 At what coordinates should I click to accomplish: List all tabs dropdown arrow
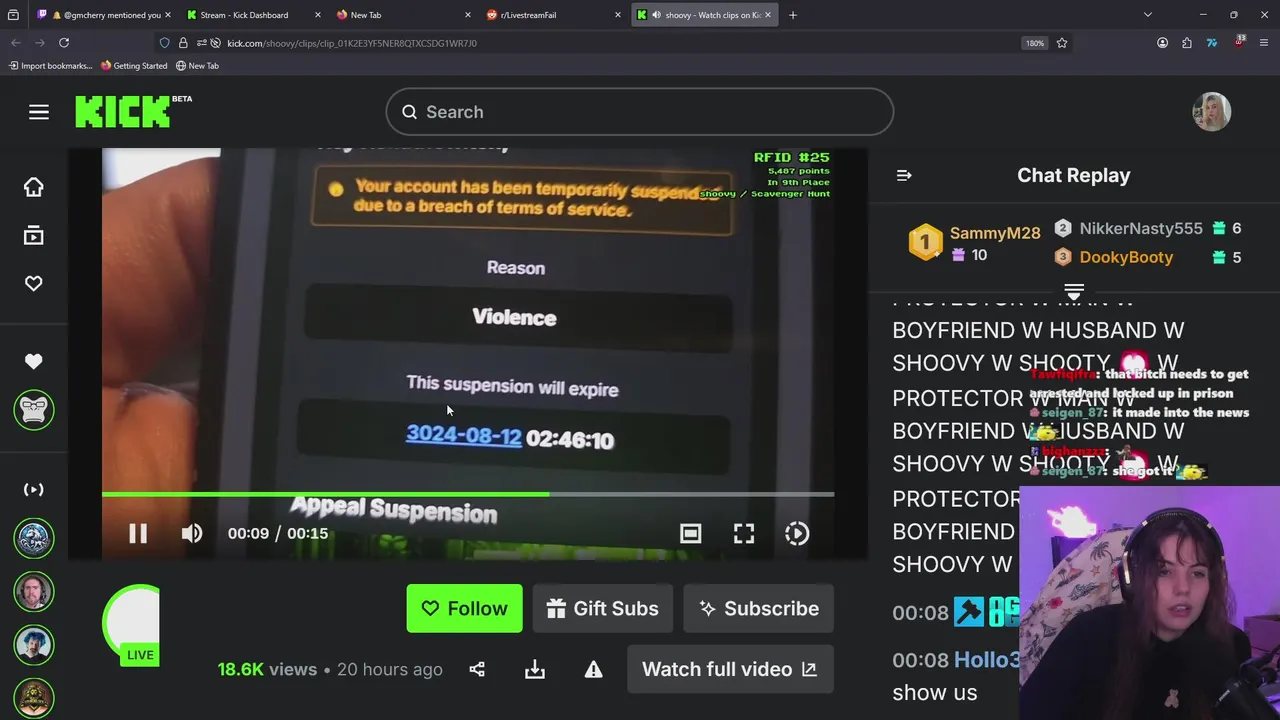1148,15
